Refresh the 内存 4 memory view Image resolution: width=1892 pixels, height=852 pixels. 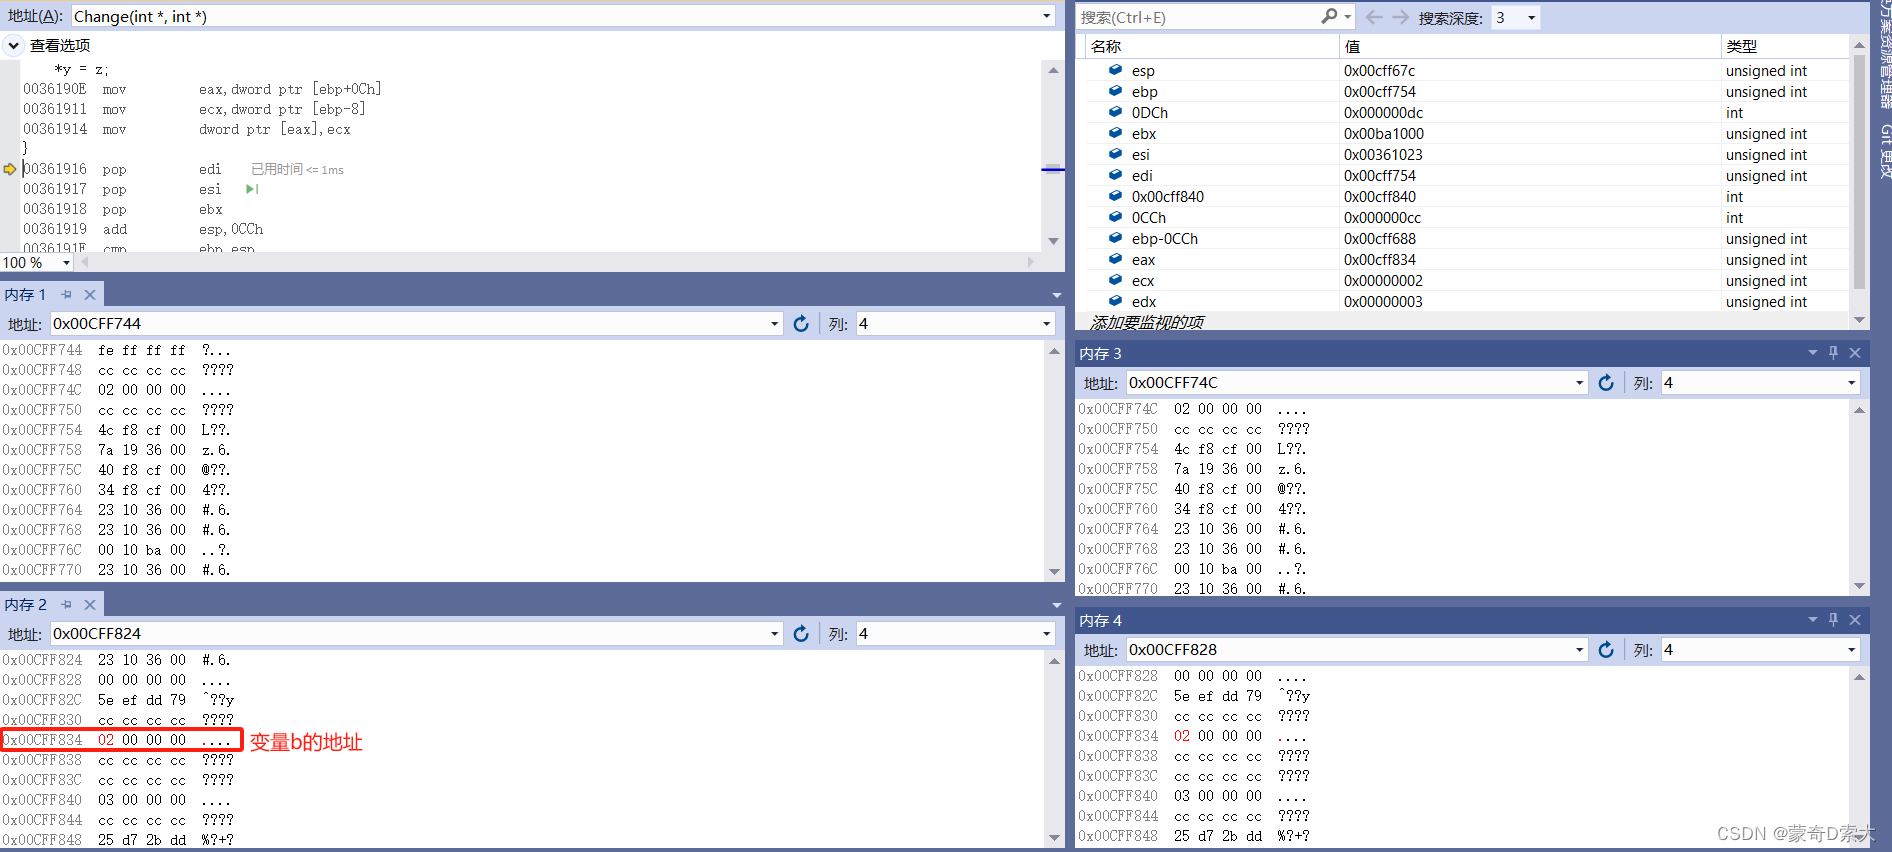1606,650
